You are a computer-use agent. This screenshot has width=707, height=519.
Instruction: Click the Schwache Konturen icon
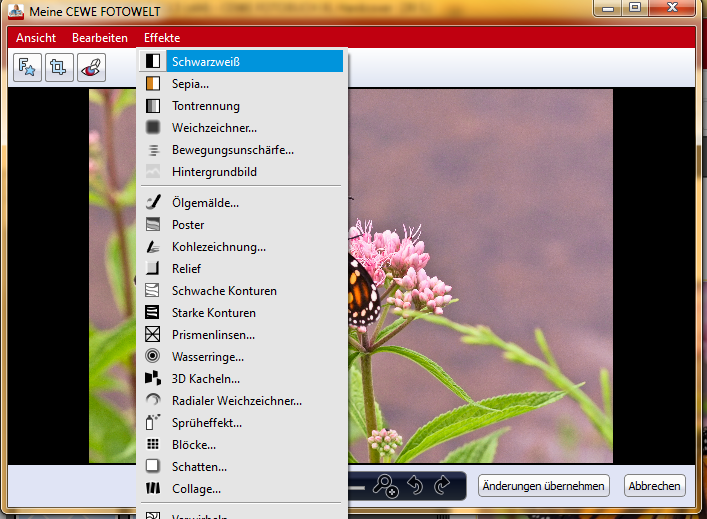click(152, 290)
